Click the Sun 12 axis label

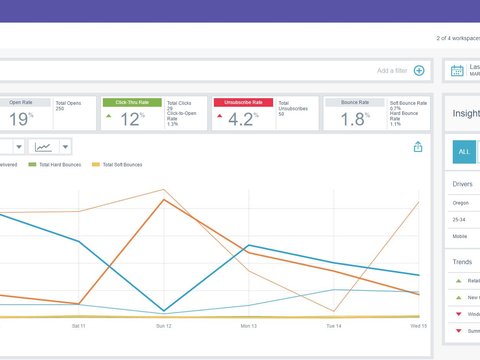click(x=164, y=326)
